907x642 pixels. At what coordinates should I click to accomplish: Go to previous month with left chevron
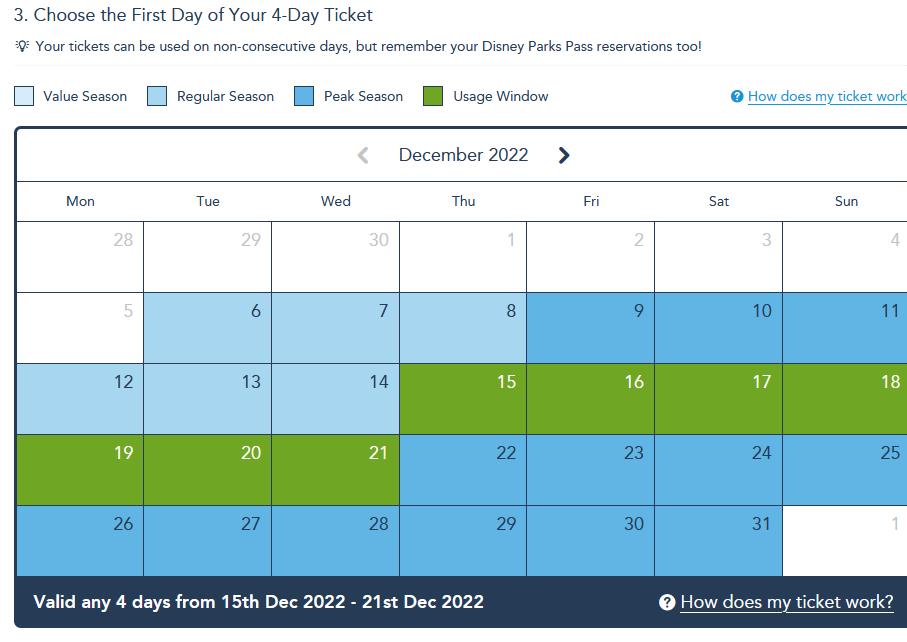[x=363, y=155]
